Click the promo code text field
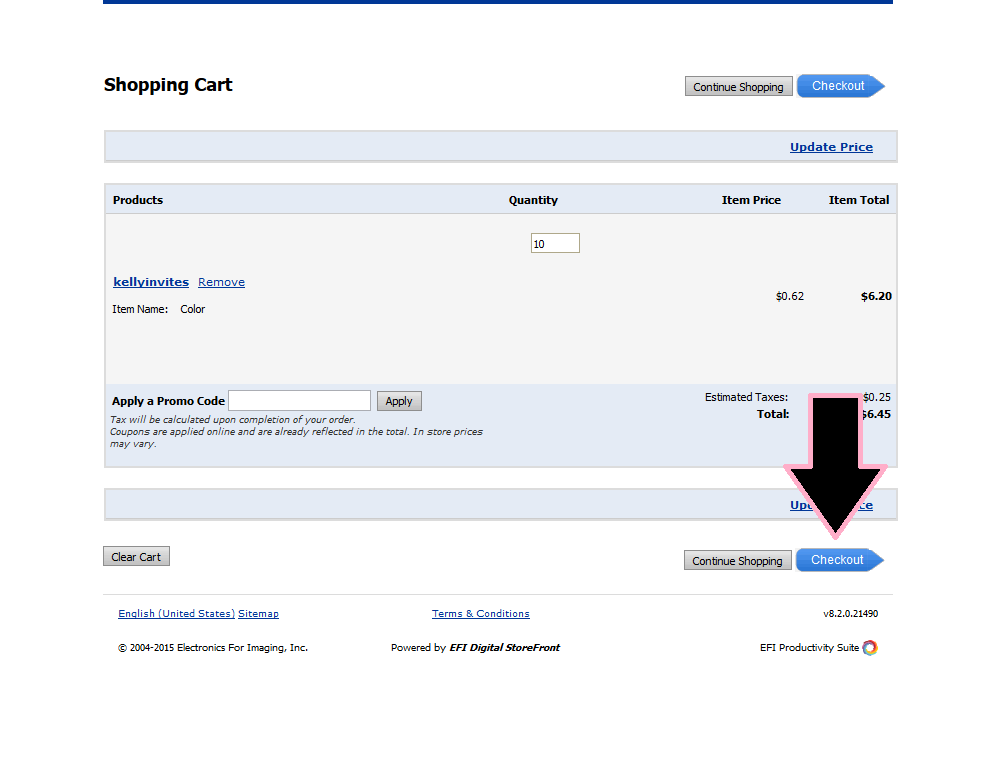 (x=299, y=401)
